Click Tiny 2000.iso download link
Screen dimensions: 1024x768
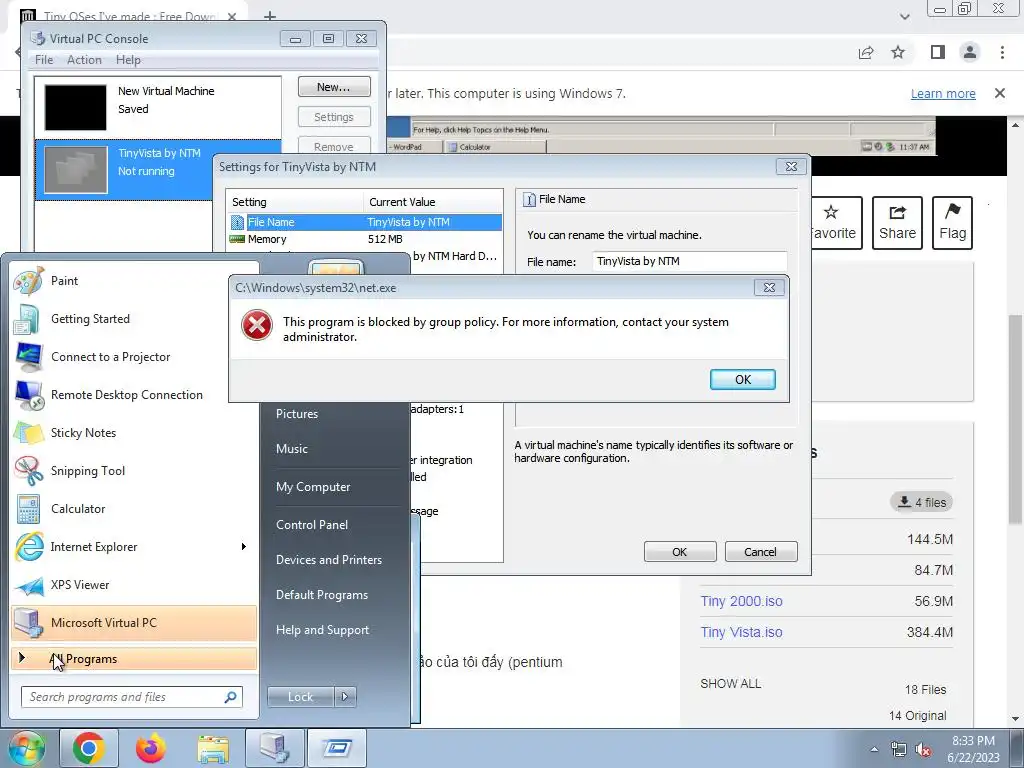pyautogui.click(x=741, y=601)
